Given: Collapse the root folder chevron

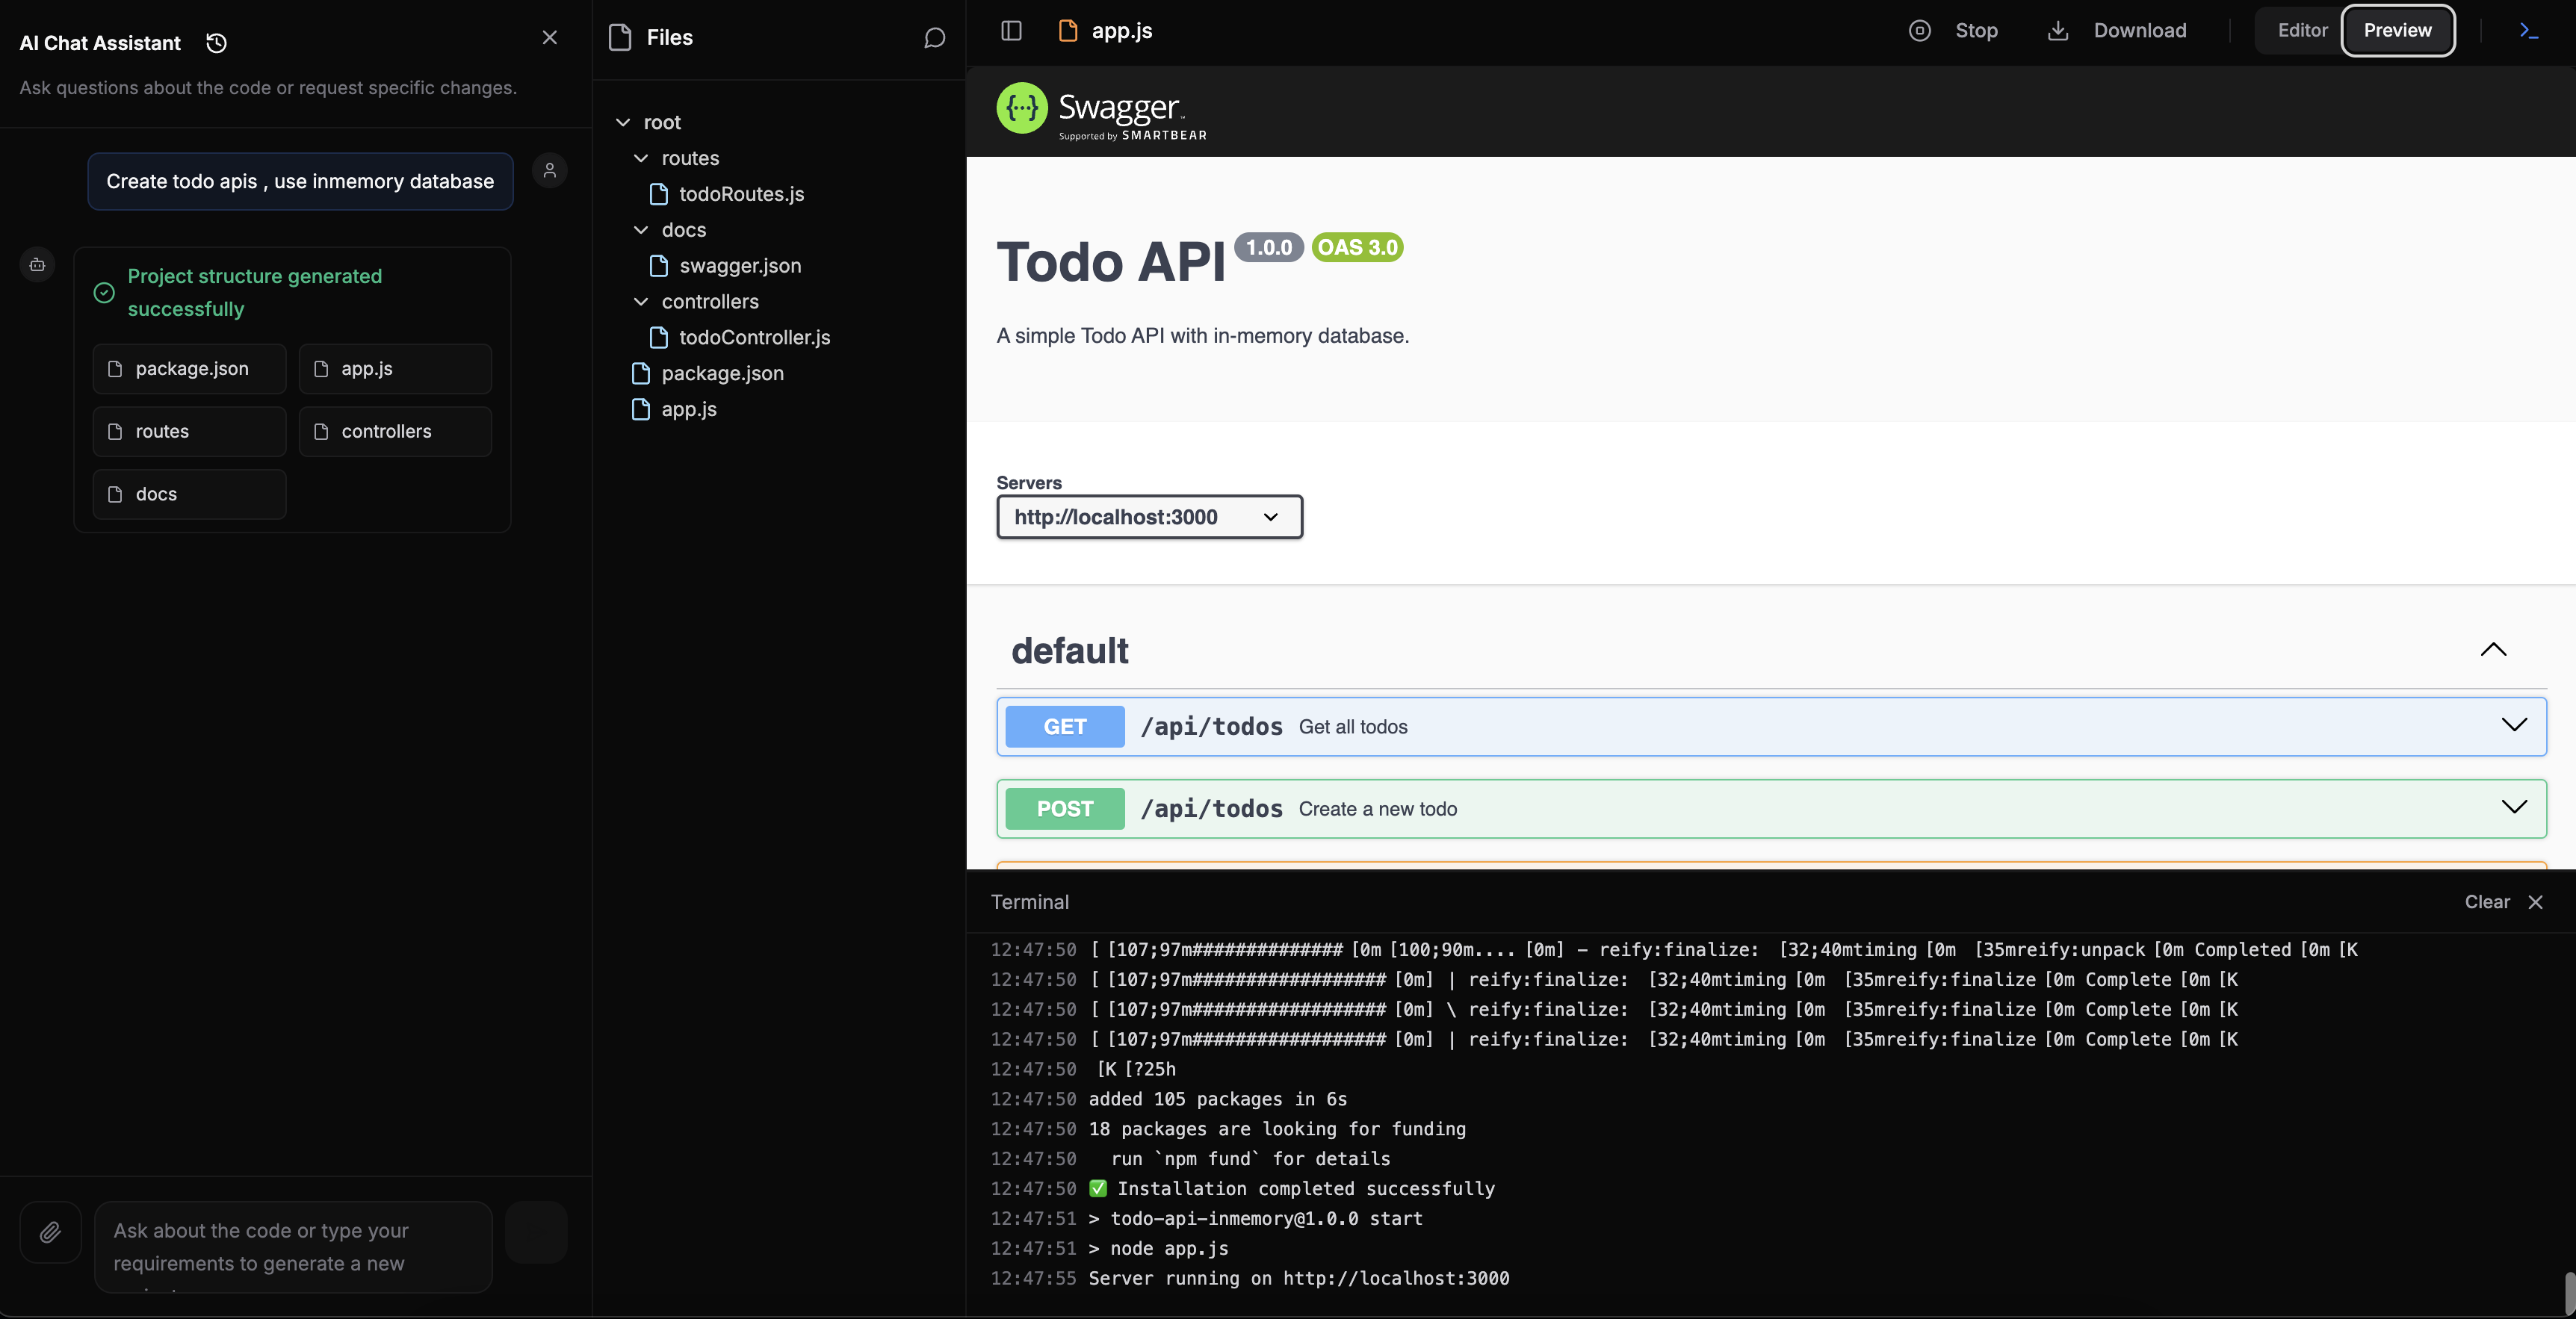Looking at the screenshot, I should coord(623,122).
